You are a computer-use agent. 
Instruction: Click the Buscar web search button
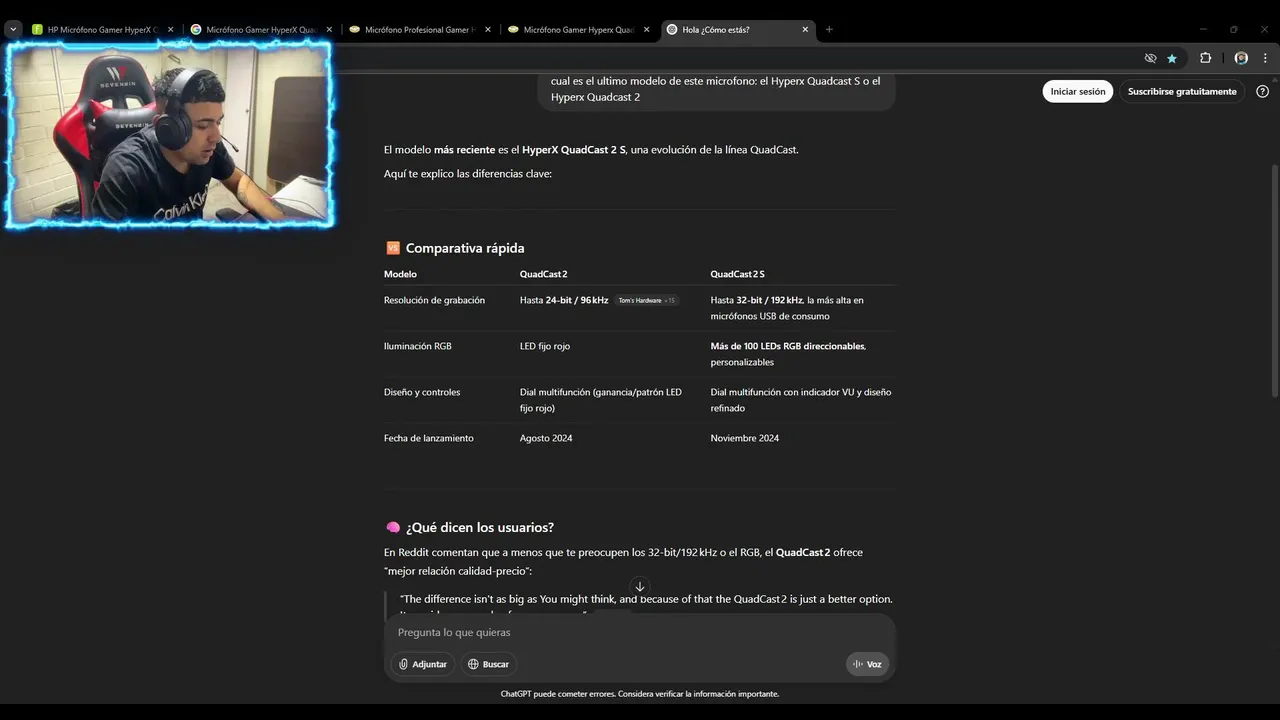(489, 664)
